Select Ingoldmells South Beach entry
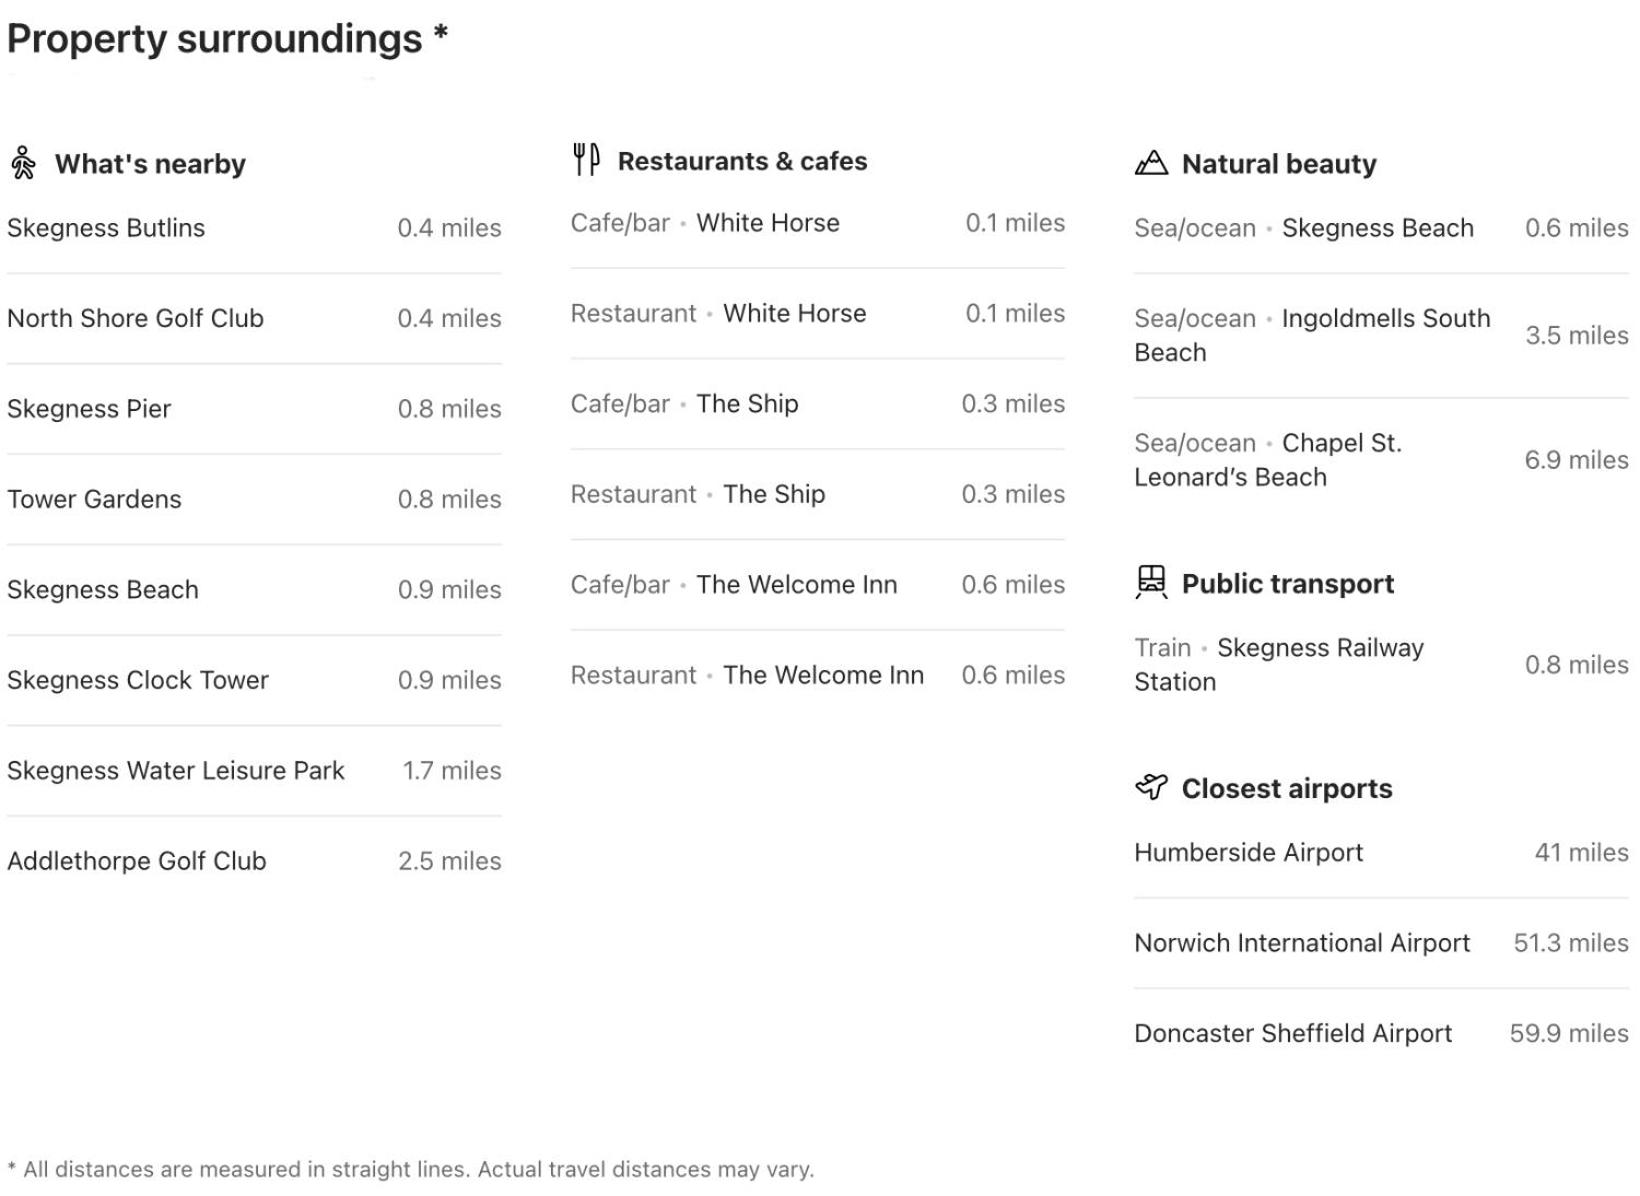This screenshot has width=1640, height=1196. (1381, 335)
